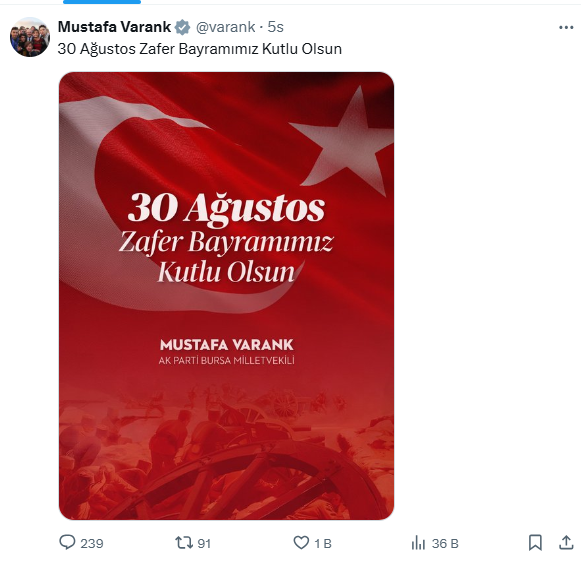The height and width of the screenshot is (561, 581).
Task: Open the share upload-arrow icon
Action: 566,542
